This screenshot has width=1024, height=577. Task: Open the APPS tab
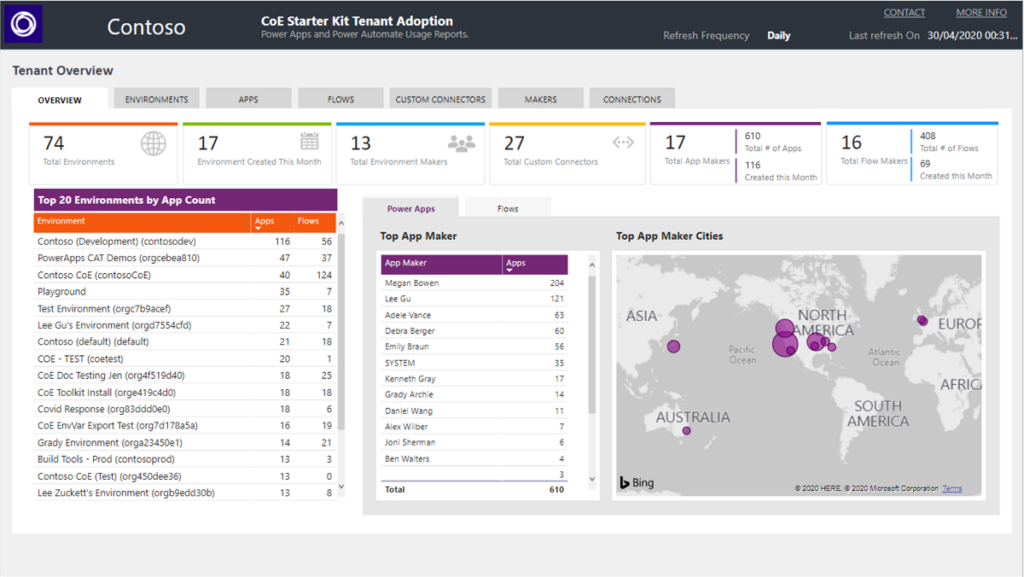click(x=250, y=97)
